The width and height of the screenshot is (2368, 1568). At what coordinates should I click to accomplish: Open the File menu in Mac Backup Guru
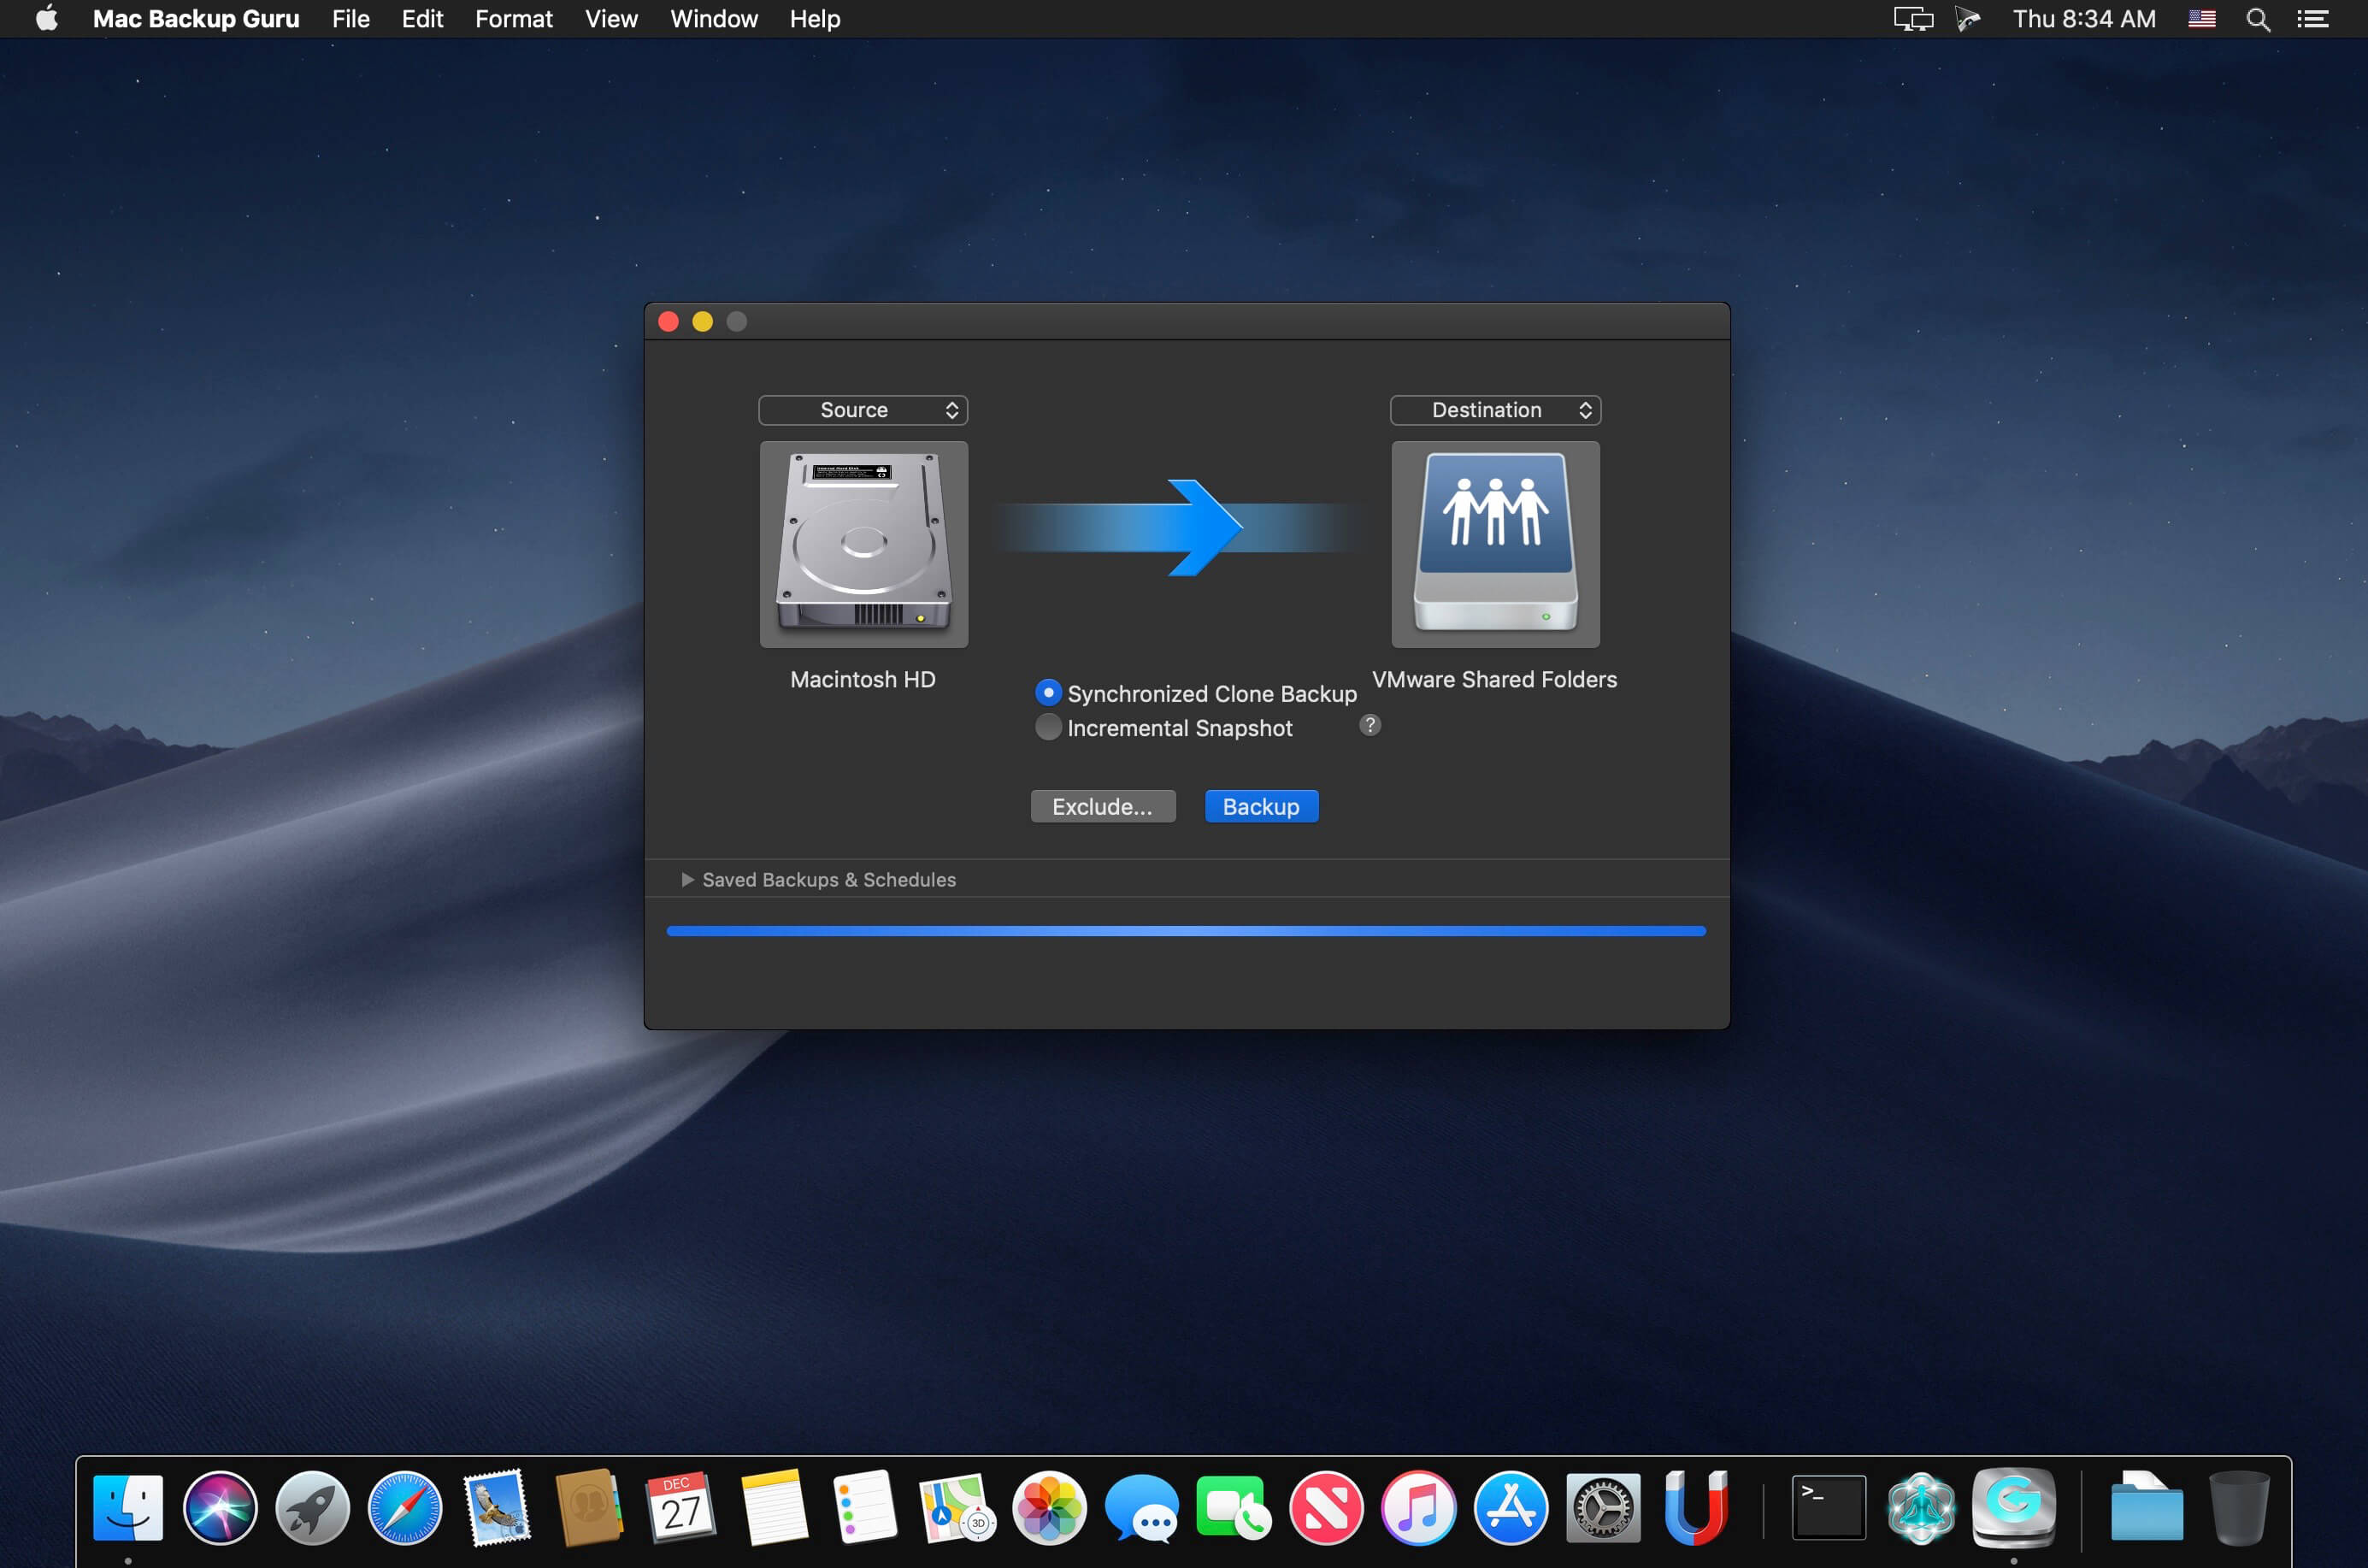[348, 20]
